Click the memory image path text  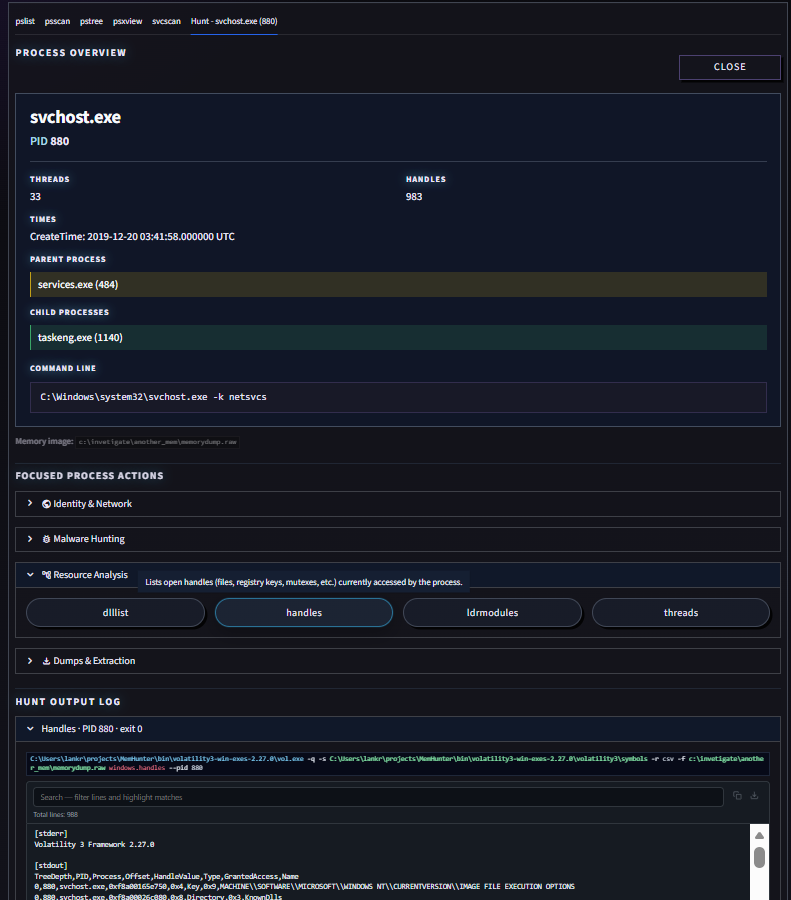click(x=157, y=442)
